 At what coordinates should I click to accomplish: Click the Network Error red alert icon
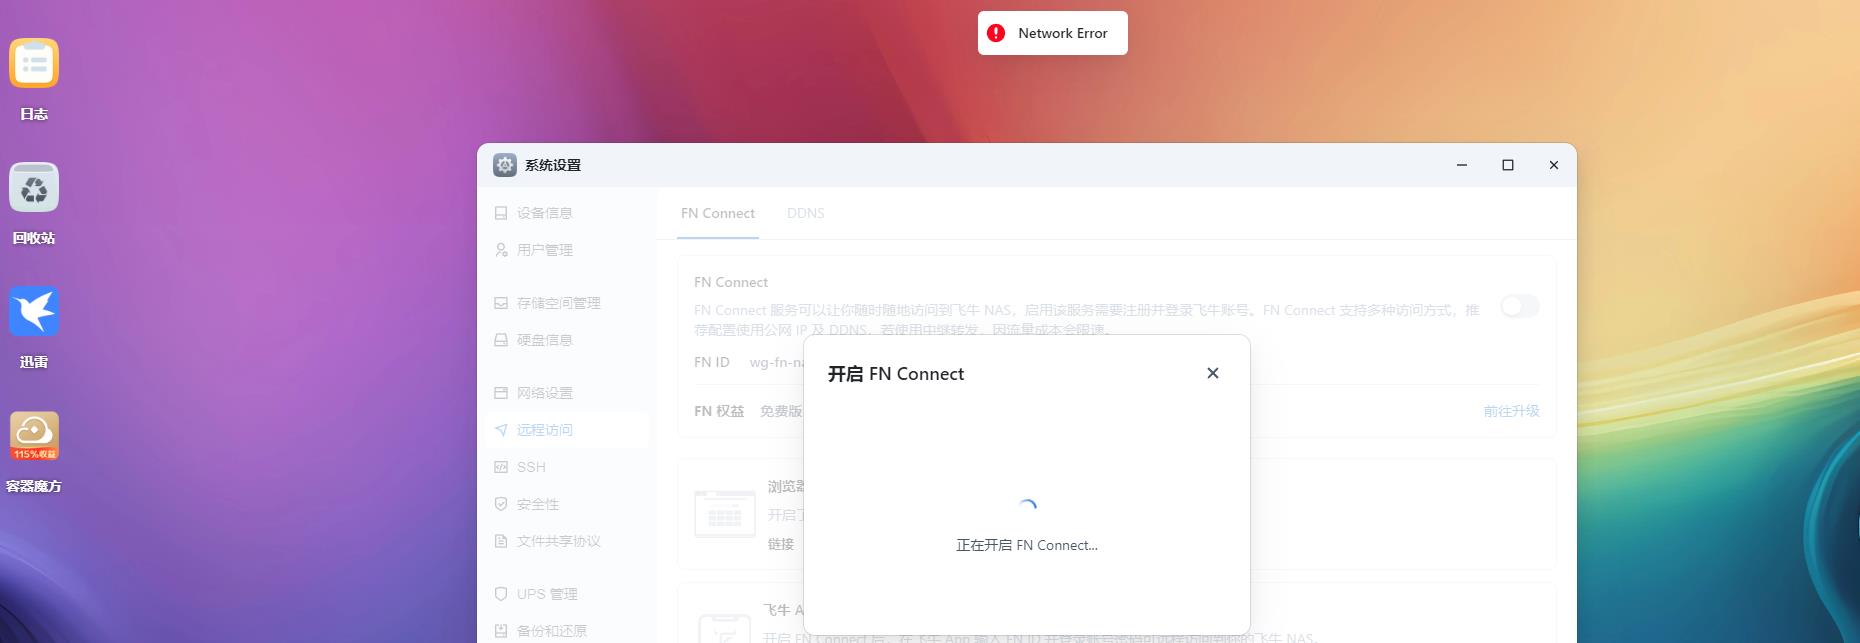pos(996,33)
